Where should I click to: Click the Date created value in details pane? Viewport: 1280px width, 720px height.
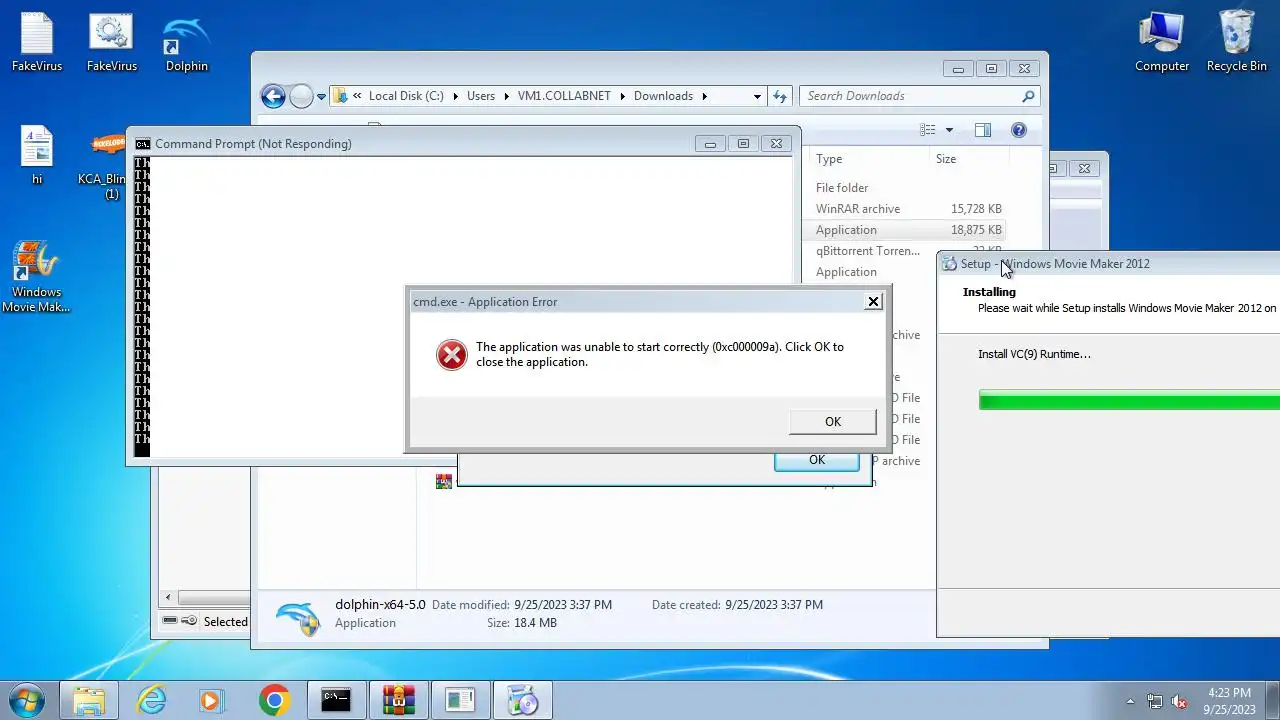point(774,604)
